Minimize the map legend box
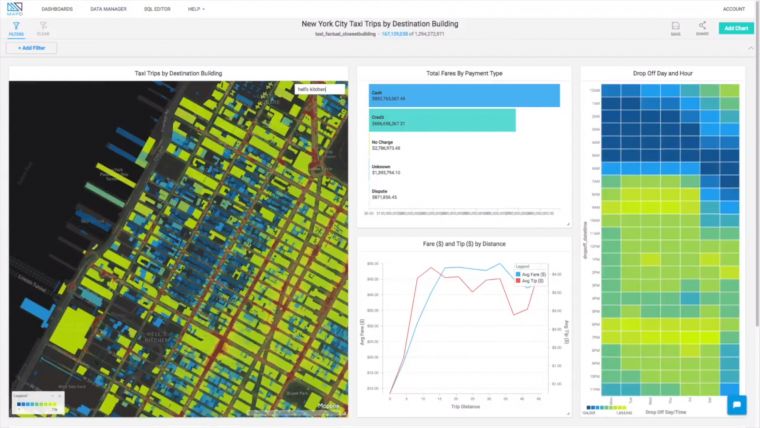This screenshot has width=760, height=428. (53, 396)
